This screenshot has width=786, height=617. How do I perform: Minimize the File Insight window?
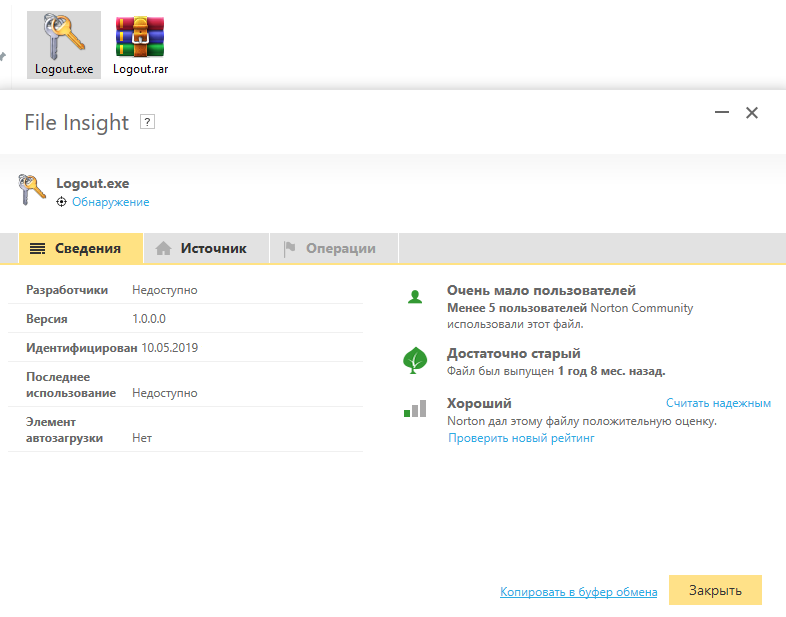722,112
